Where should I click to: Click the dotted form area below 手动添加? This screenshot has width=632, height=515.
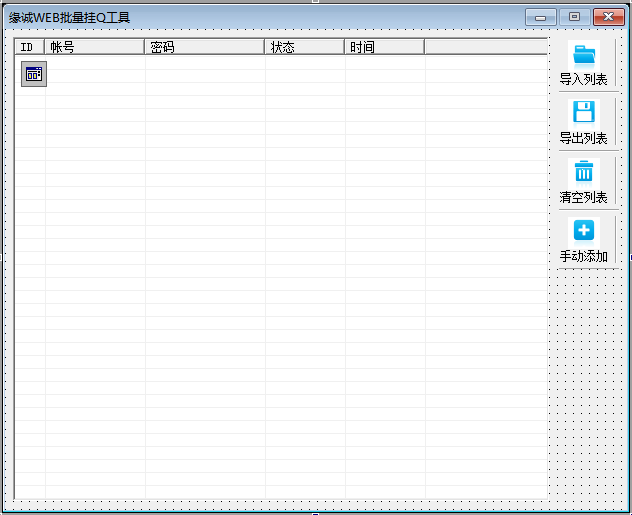click(x=588, y=380)
